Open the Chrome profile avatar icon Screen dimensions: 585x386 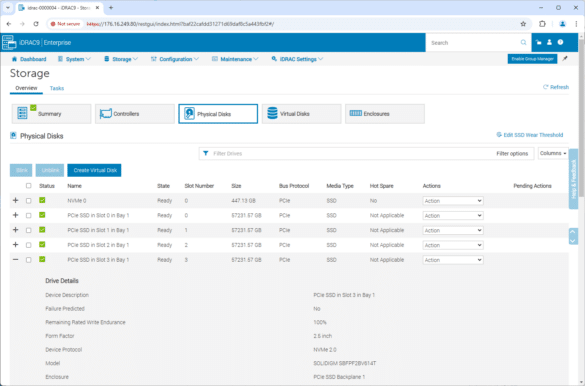tap(562, 24)
